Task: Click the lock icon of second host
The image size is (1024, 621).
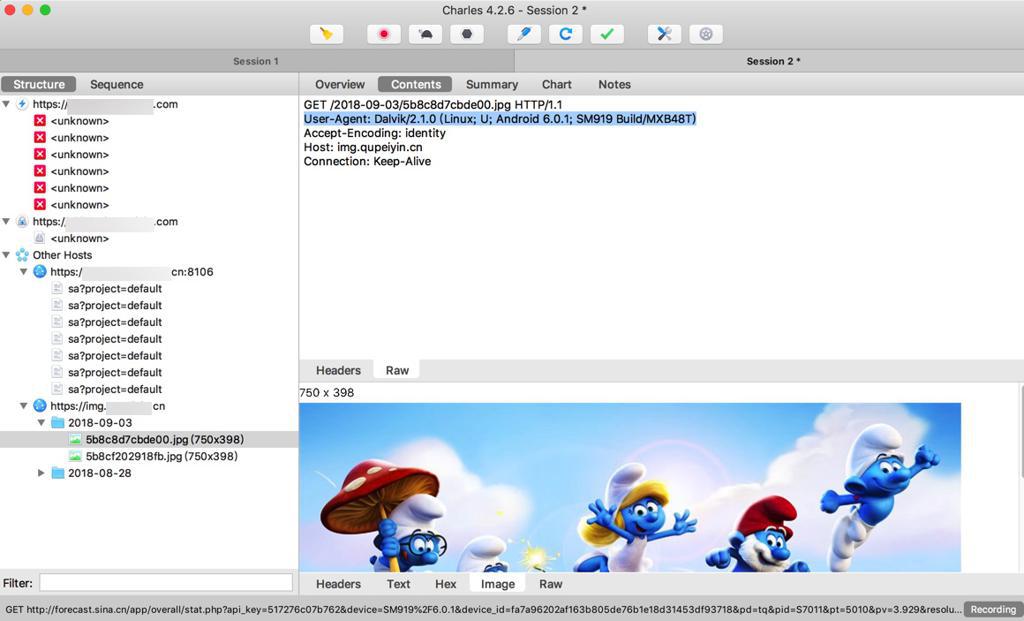Action: (22, 221)
